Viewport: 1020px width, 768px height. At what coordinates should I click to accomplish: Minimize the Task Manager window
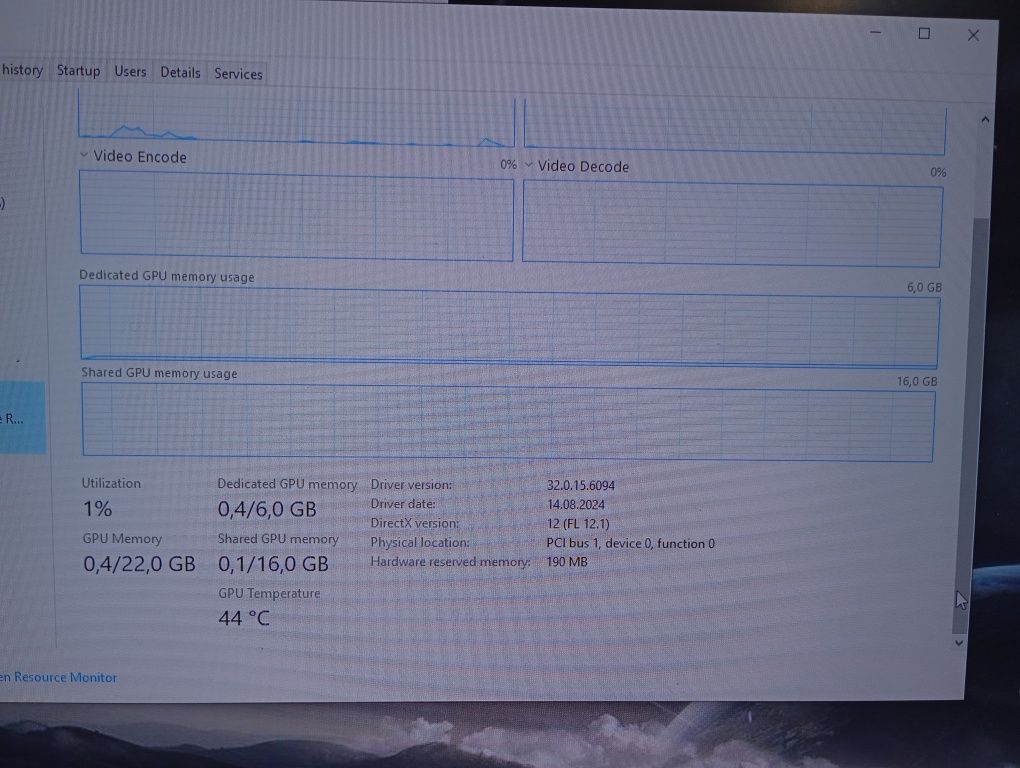(876, 33)
